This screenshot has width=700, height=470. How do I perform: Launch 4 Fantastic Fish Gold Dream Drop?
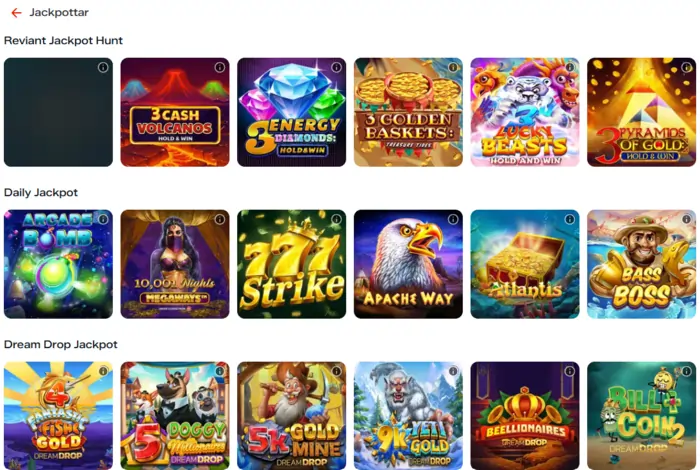pos(58,416)
